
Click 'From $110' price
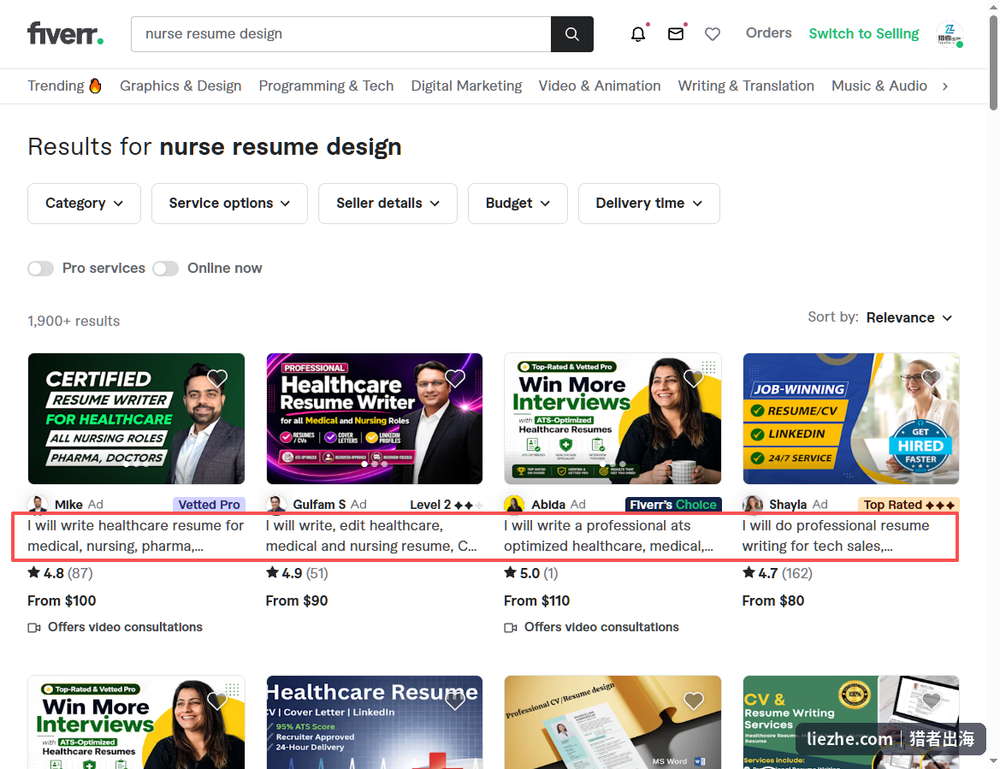536,601
